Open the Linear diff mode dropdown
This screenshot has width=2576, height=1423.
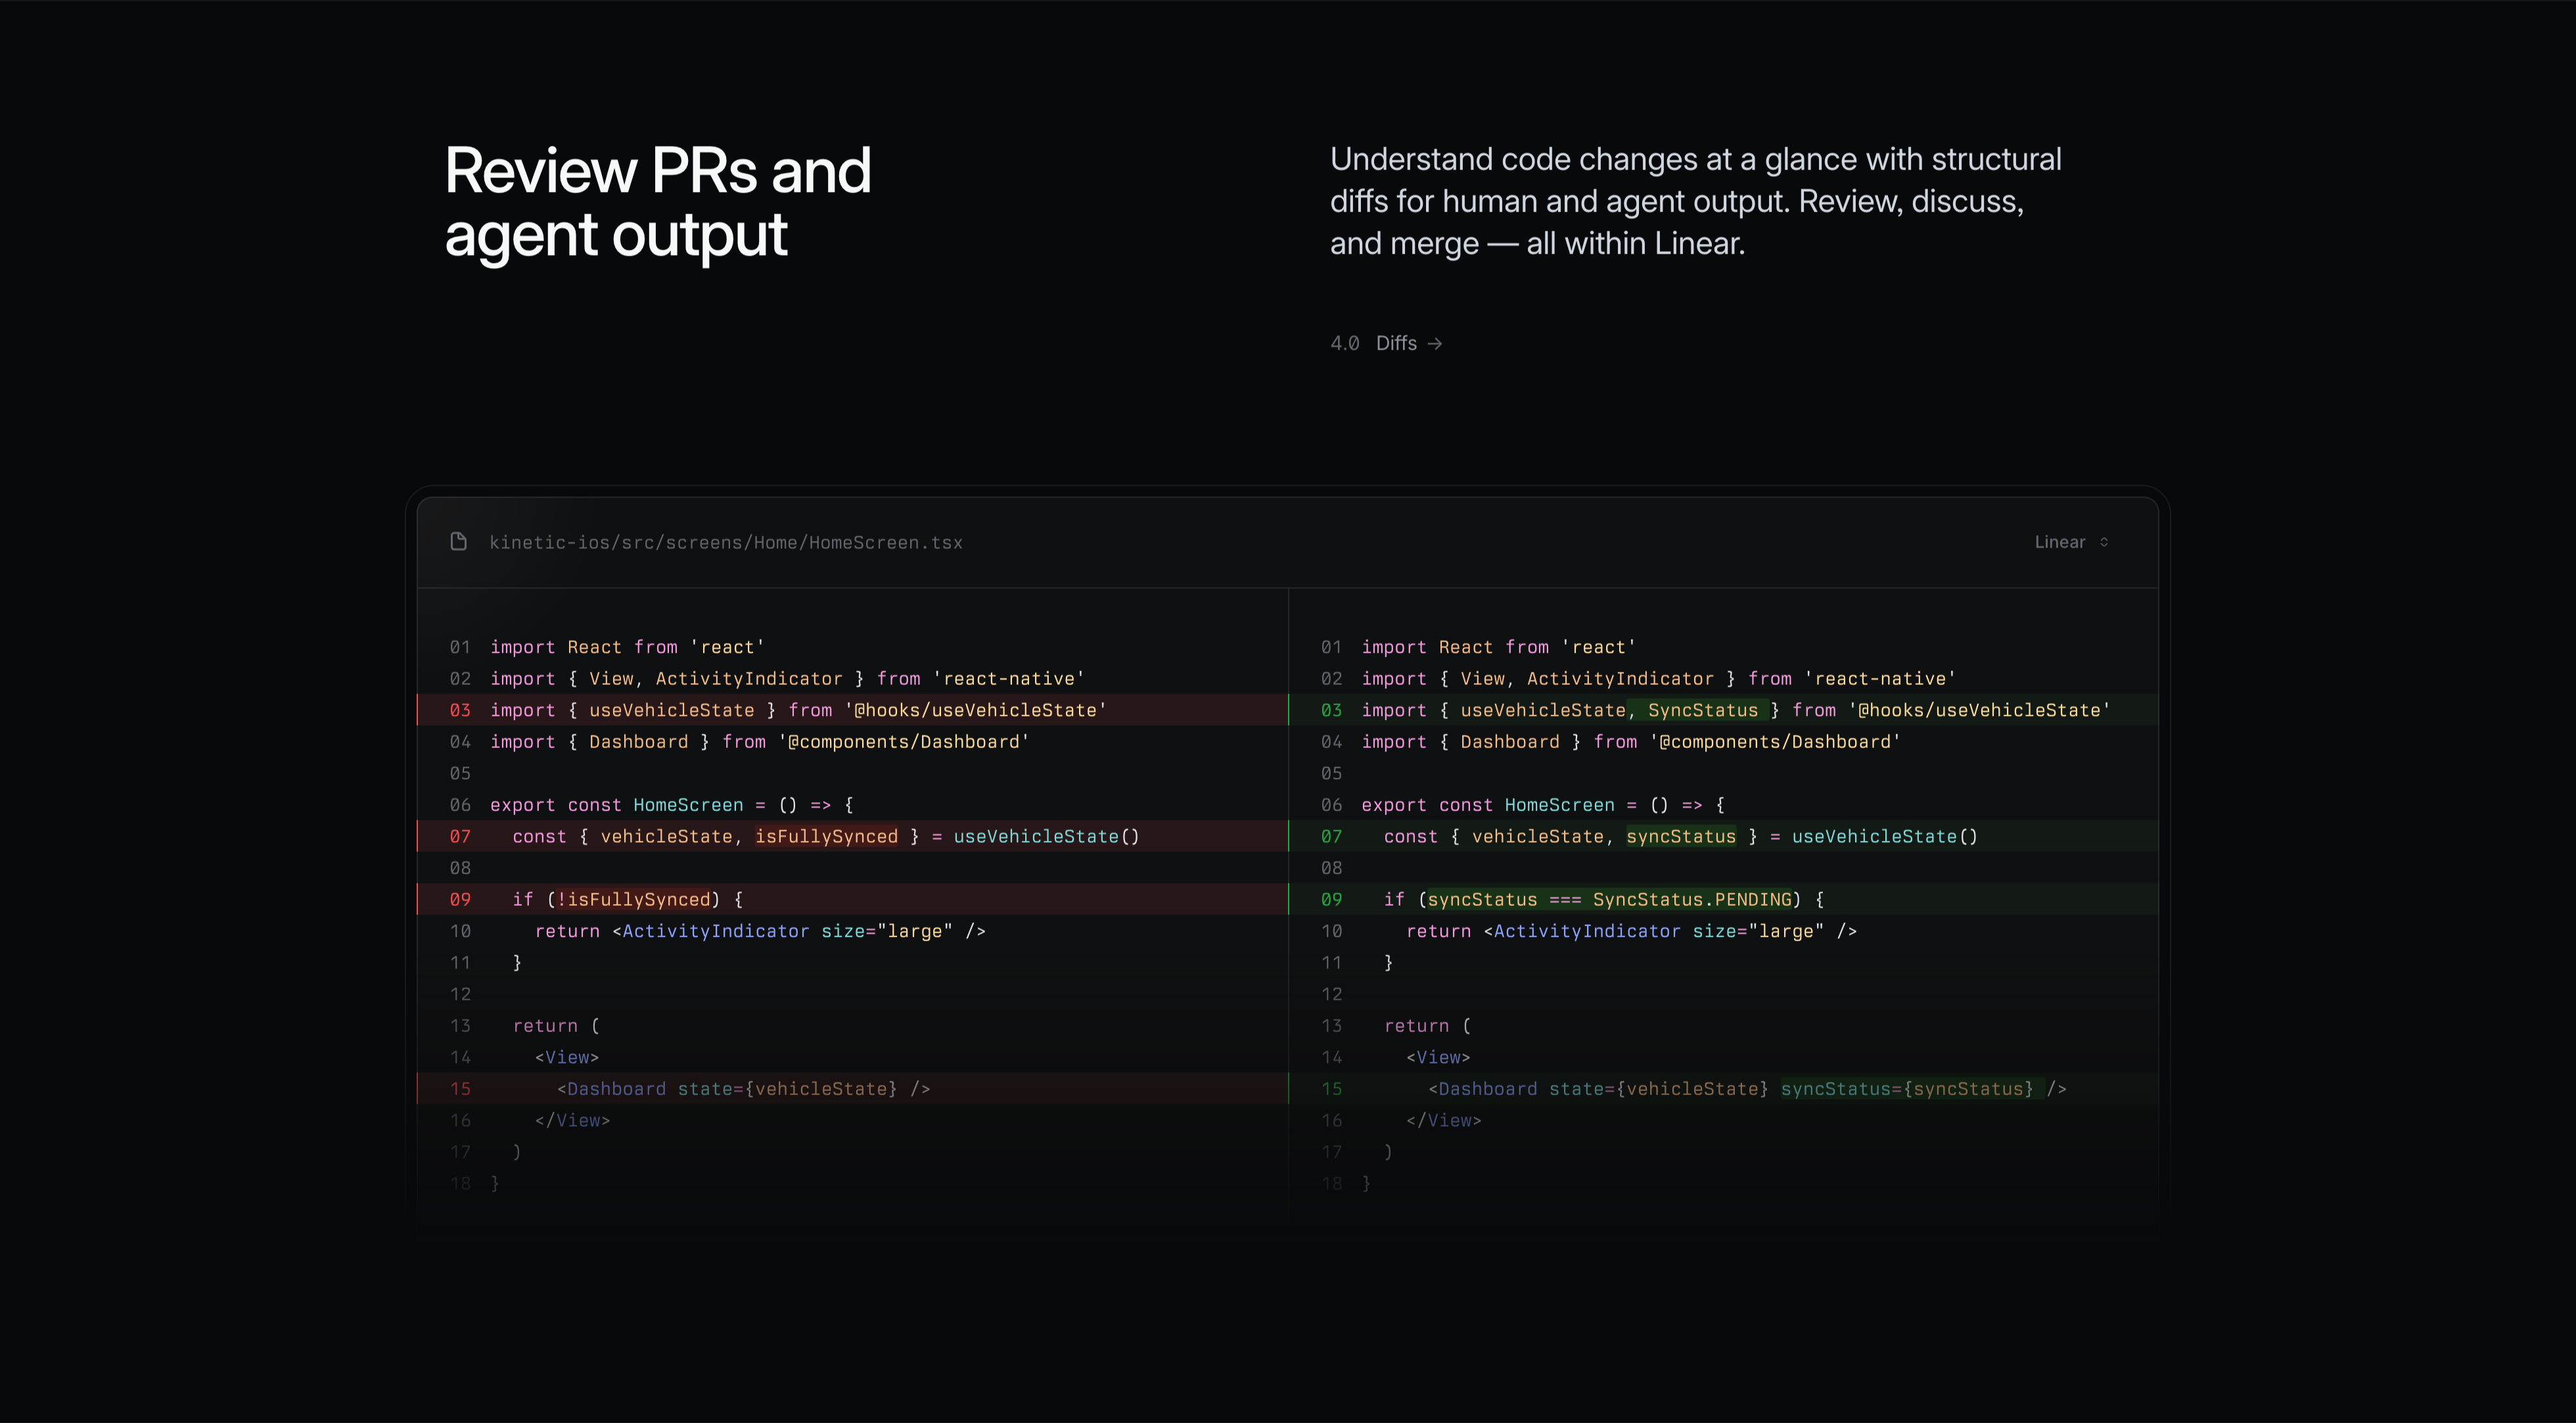click(x=2071, y=542)
